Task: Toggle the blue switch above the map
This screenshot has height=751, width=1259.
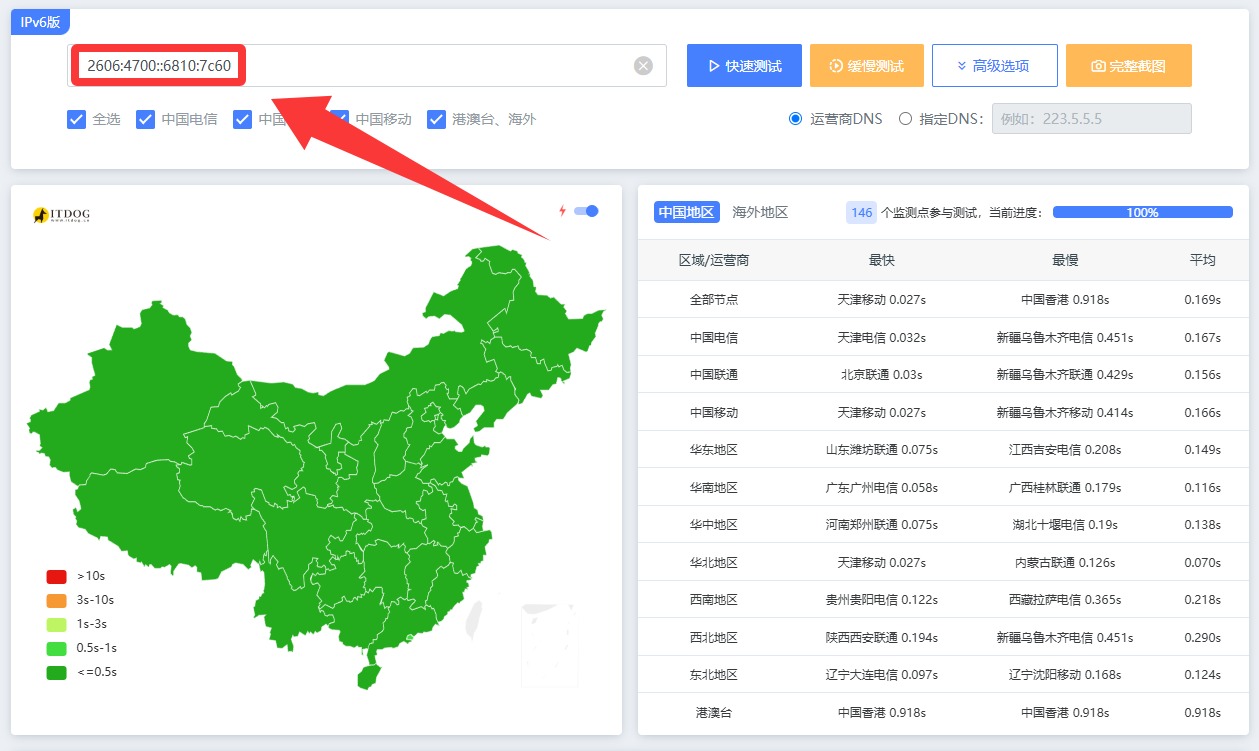Action: tap(586, 211)
